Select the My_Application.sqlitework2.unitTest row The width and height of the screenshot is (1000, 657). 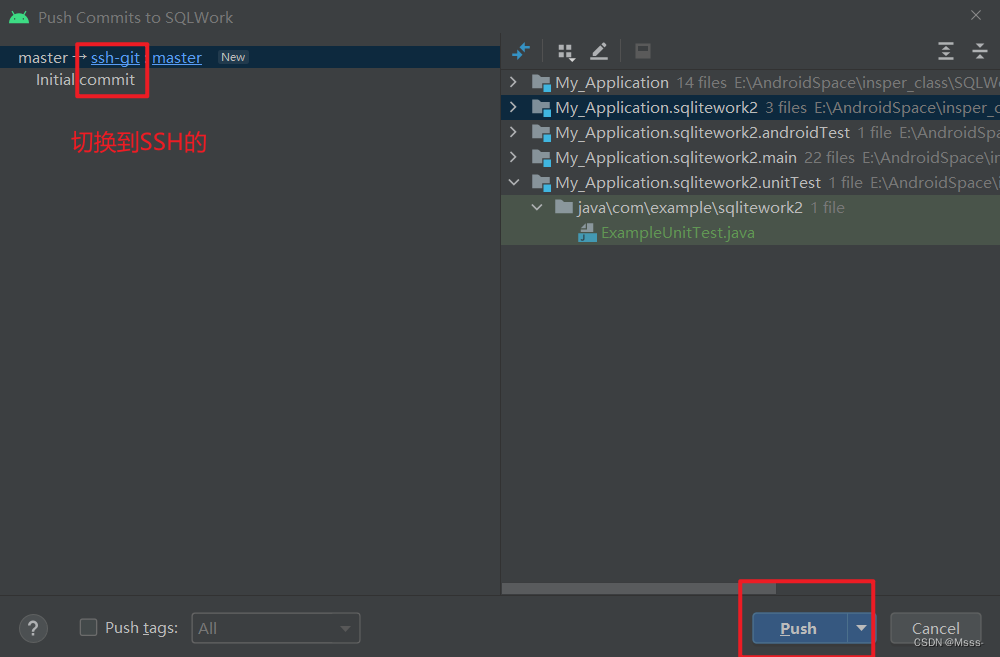pos(751,182)
